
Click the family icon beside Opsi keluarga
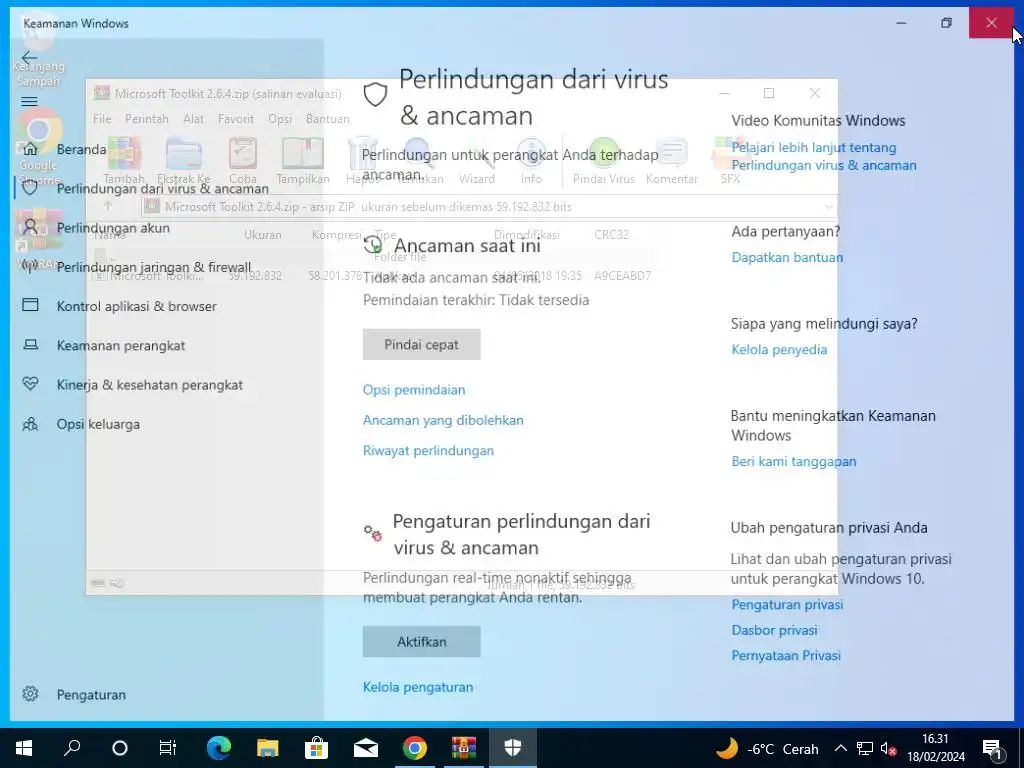coord(30,424)
